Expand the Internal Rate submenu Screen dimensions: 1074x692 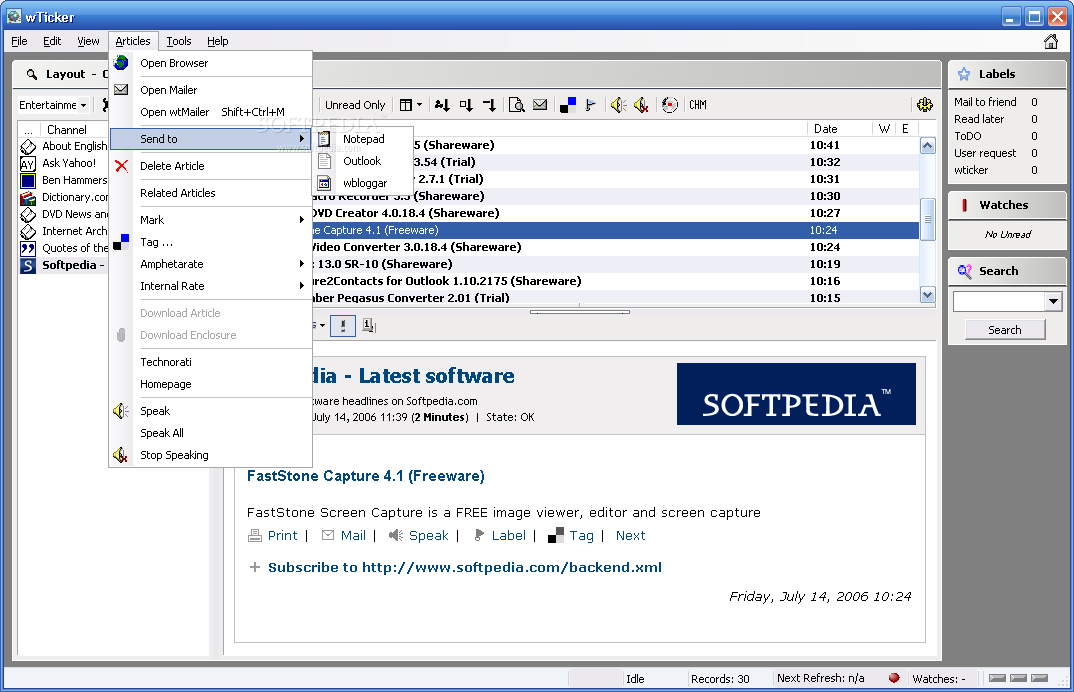(x=210, y=286)
